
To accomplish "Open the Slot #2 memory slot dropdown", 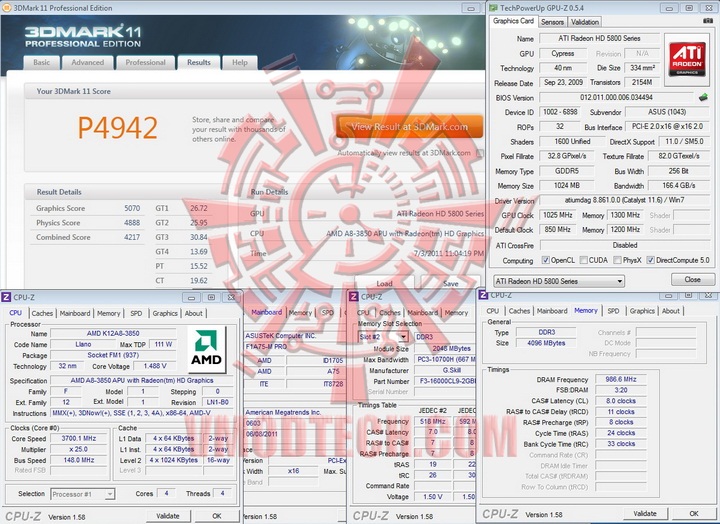I will coord(383,337).
